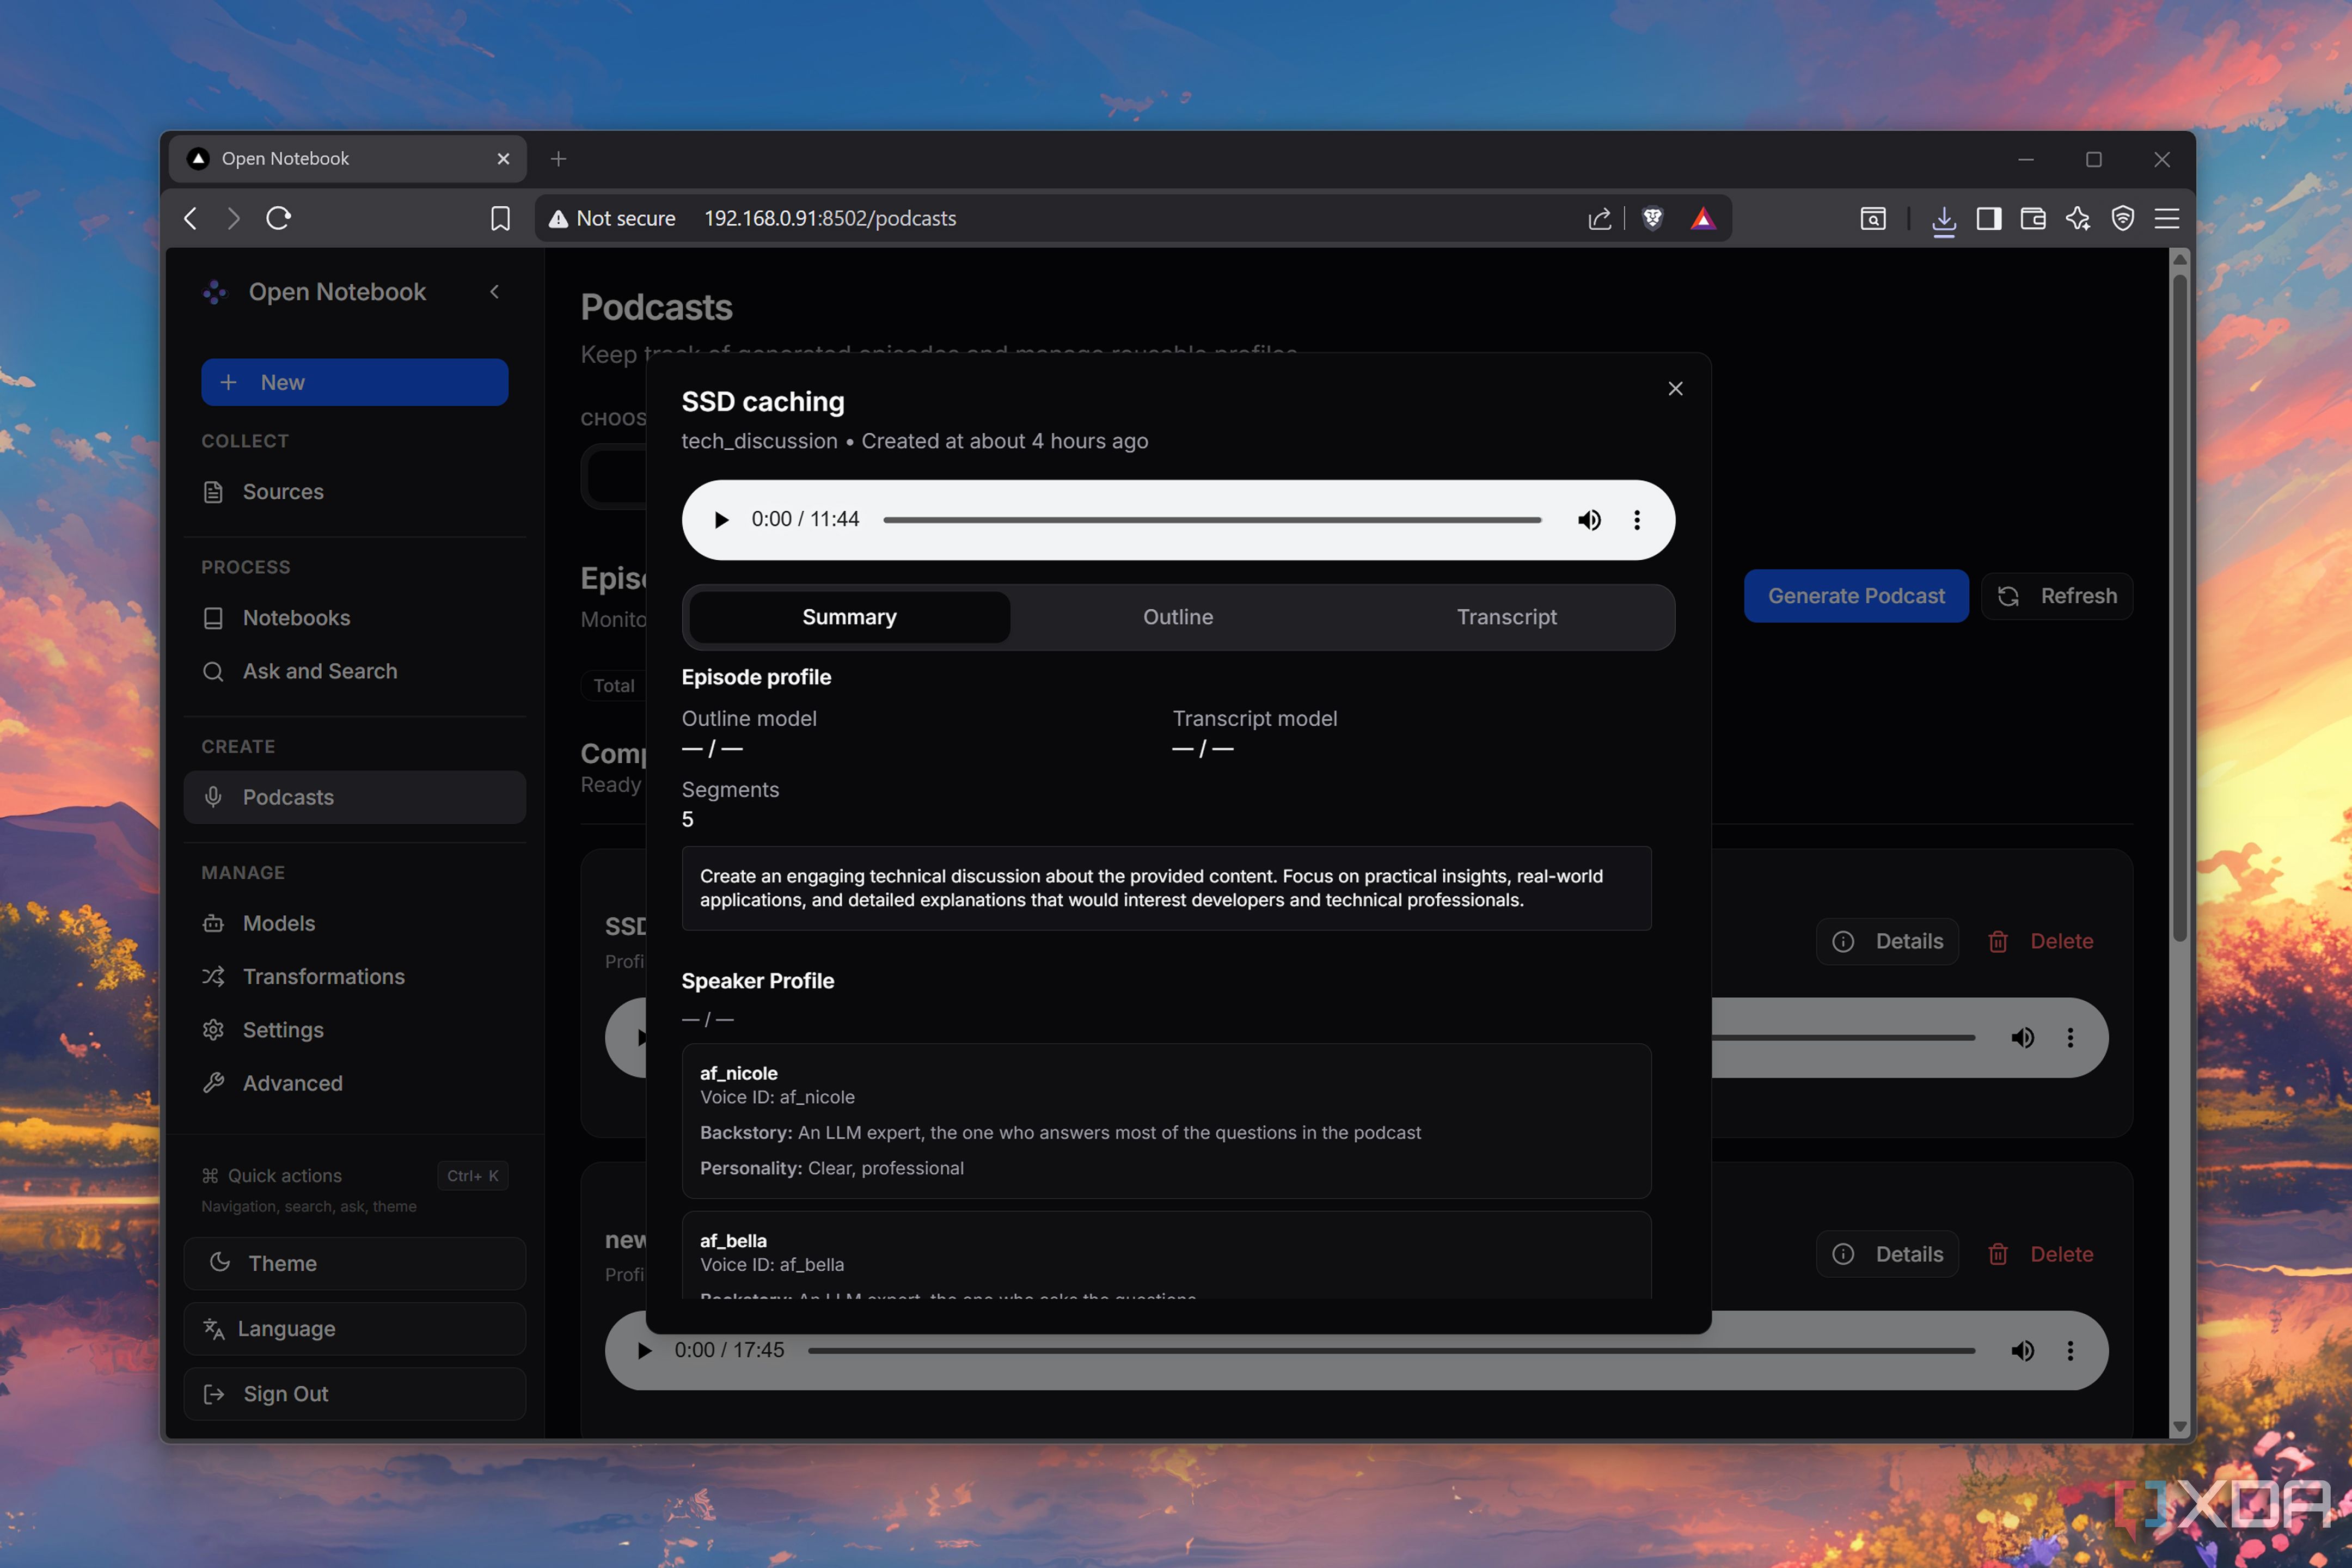Select the Open Notebook browser tab
This screenshot has width=2352, height=1568.
348,159
